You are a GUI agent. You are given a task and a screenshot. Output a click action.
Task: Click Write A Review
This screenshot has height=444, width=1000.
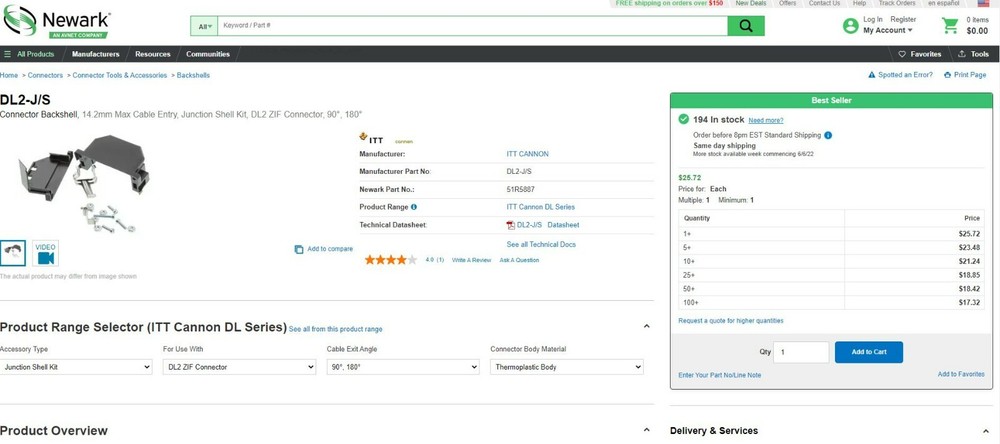tap(471, 260)
